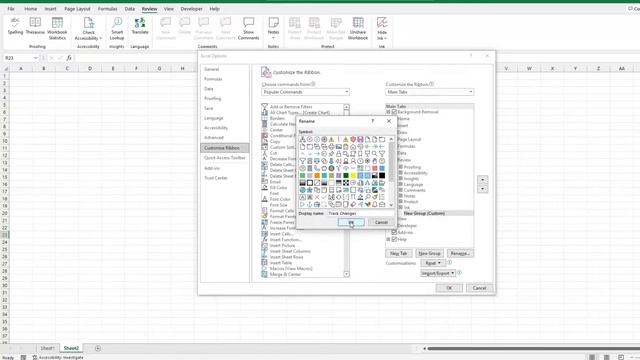Select the checkerboard pattern symbol

tap(346, 183)
